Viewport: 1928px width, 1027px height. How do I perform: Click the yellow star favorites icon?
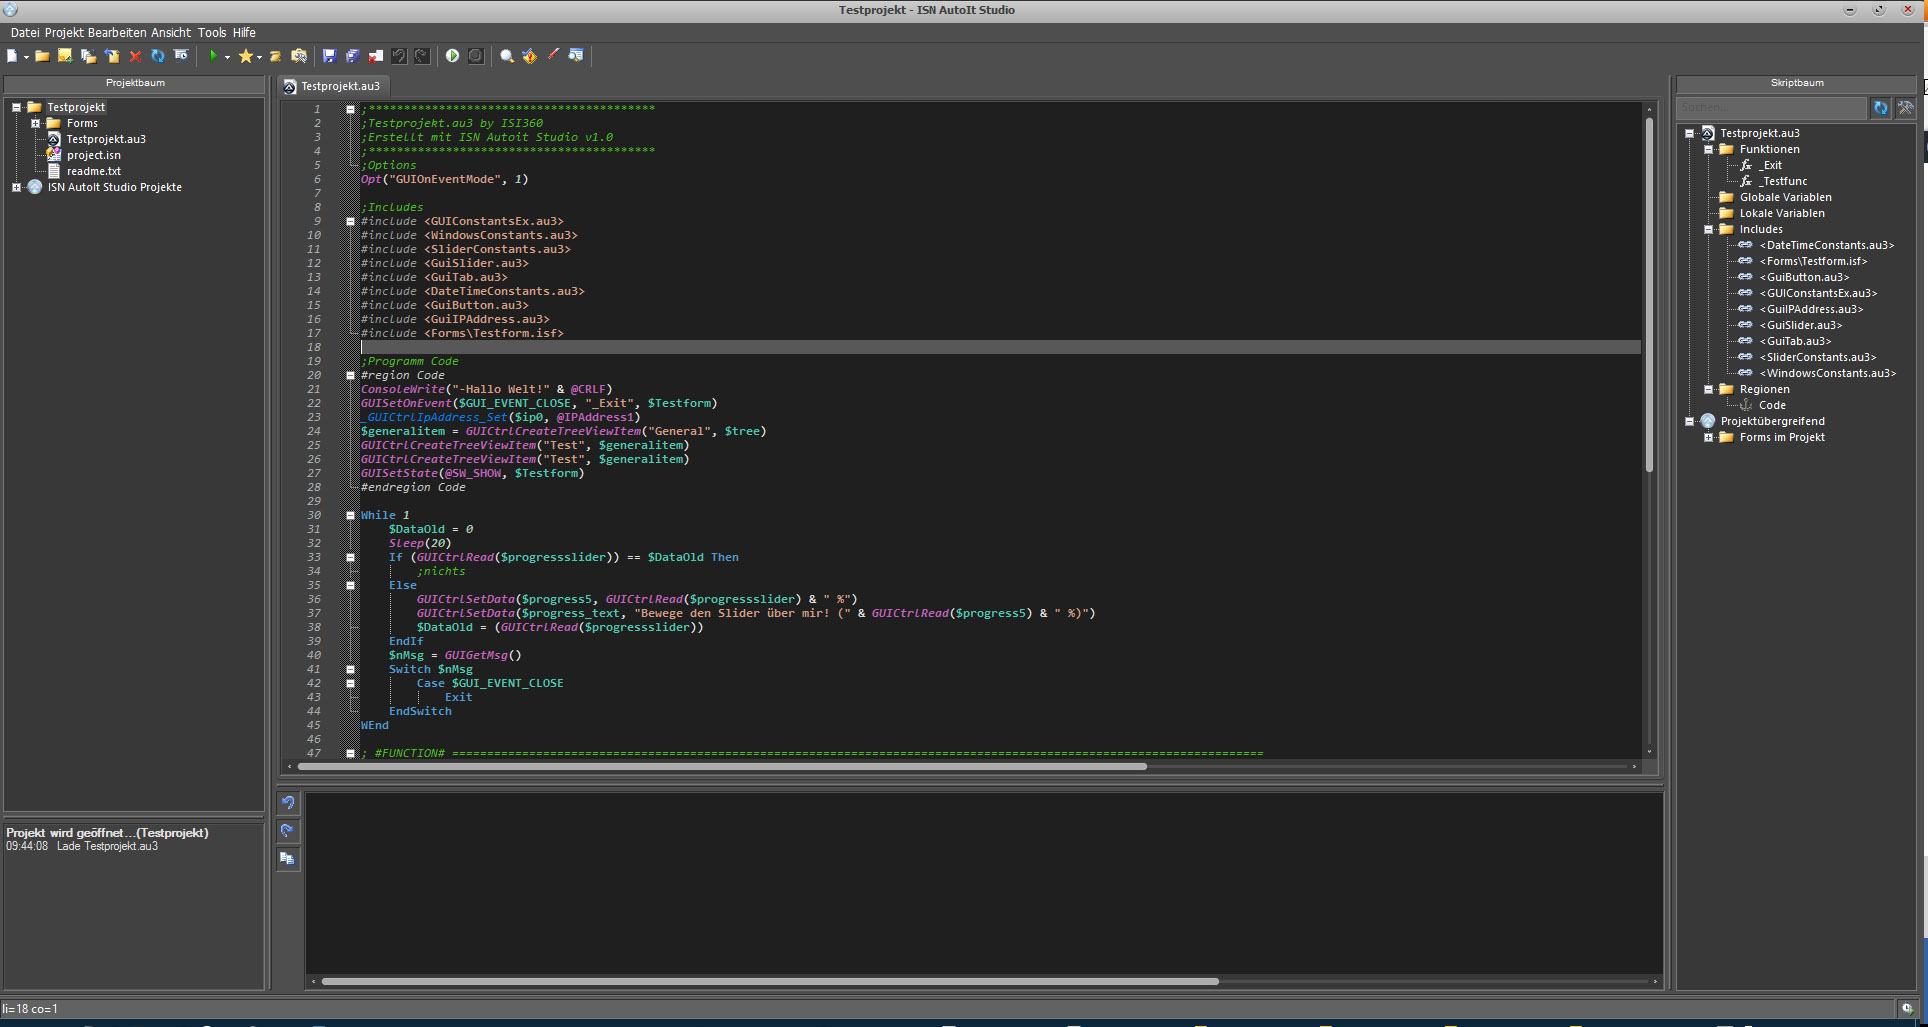[x=245, y=56]
